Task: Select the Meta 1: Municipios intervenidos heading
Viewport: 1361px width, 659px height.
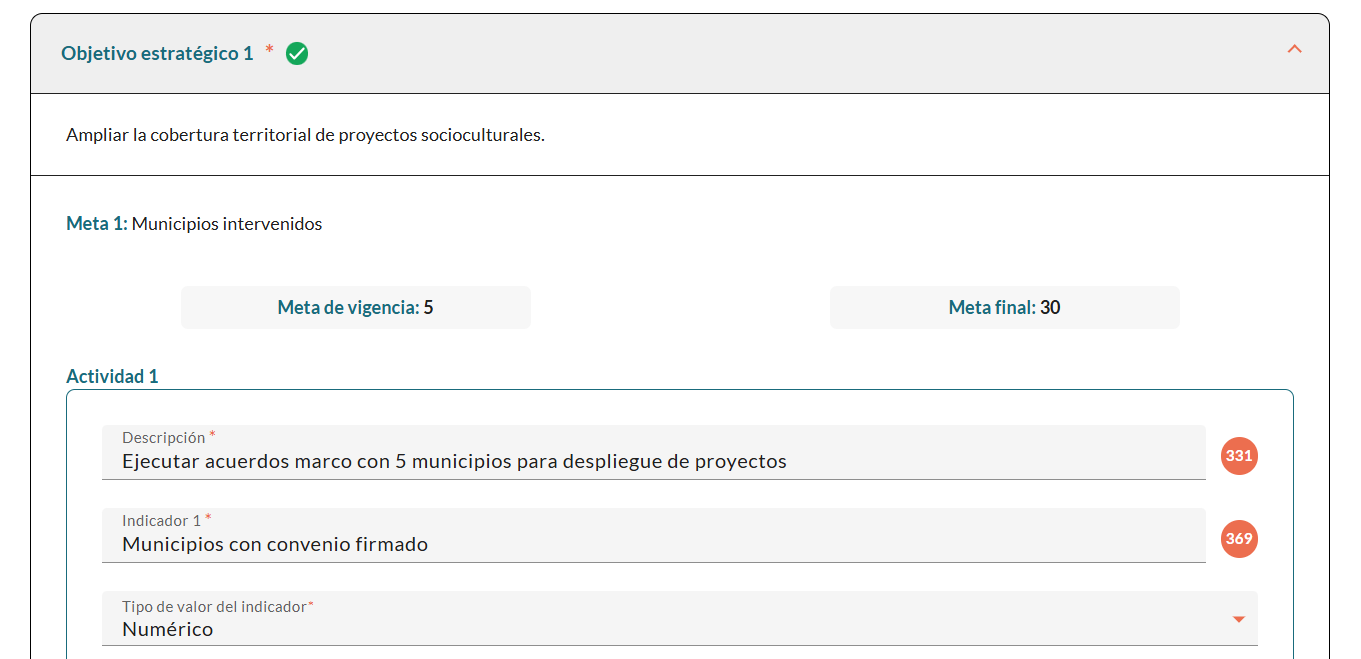Action: (x=193, y=223)
